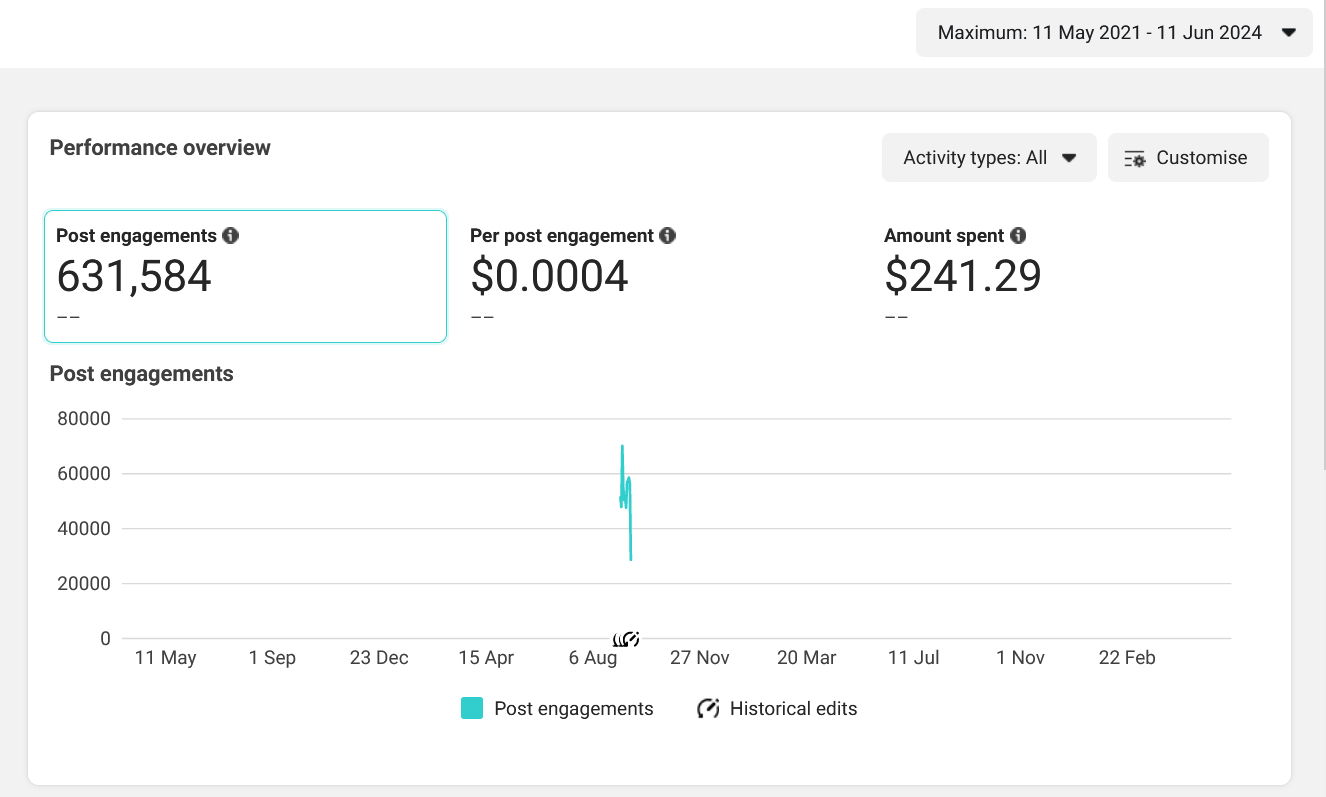Click the teal Post engagements legend swatch

coord(472,709)
